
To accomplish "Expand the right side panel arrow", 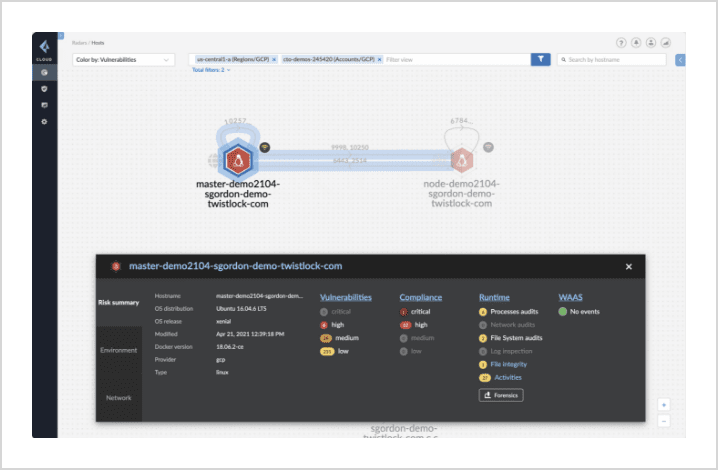I will pos(680,60).
